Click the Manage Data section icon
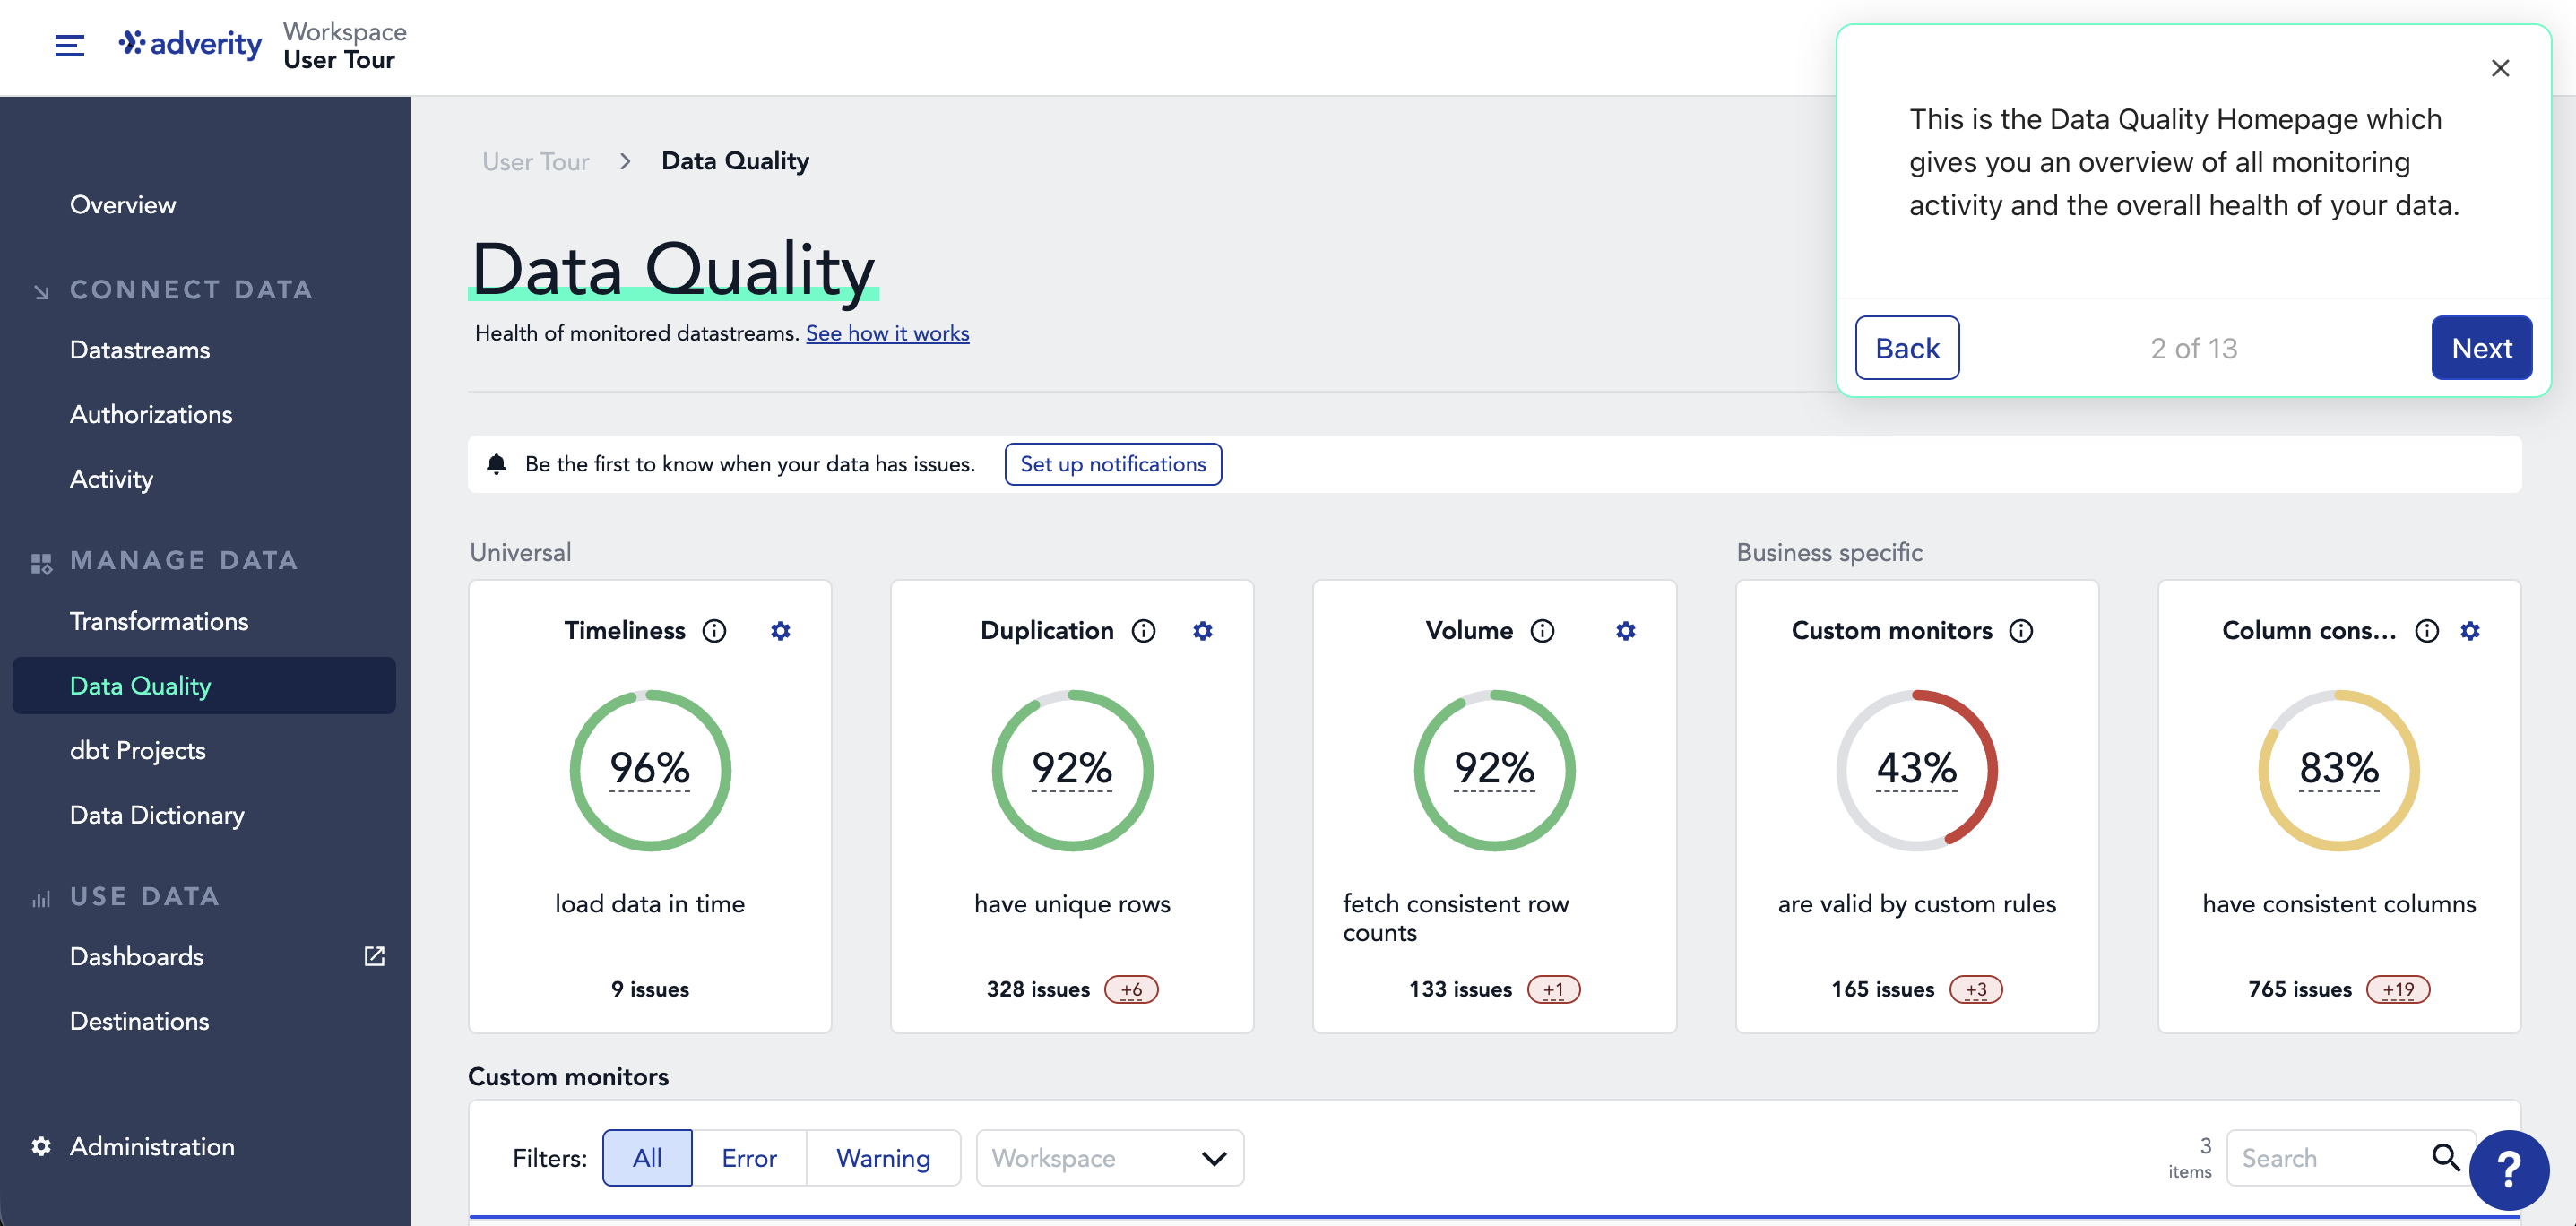This screenshot has width=2576, height=1226. [x=41, y=563]
